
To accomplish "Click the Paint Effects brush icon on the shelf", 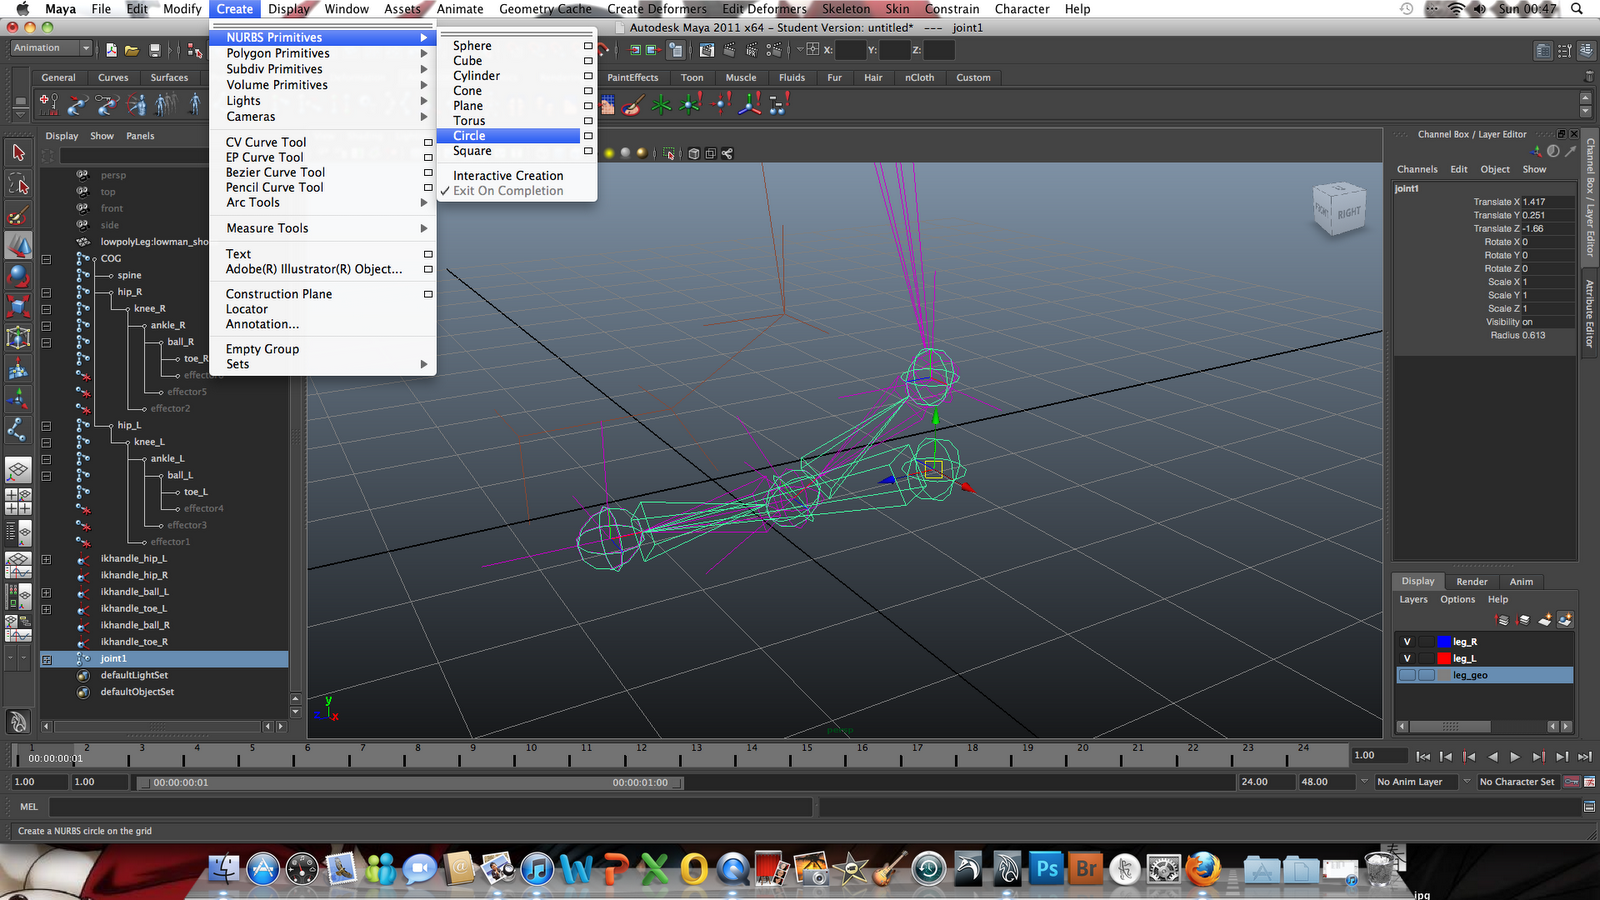I will (x=630, y=103).
